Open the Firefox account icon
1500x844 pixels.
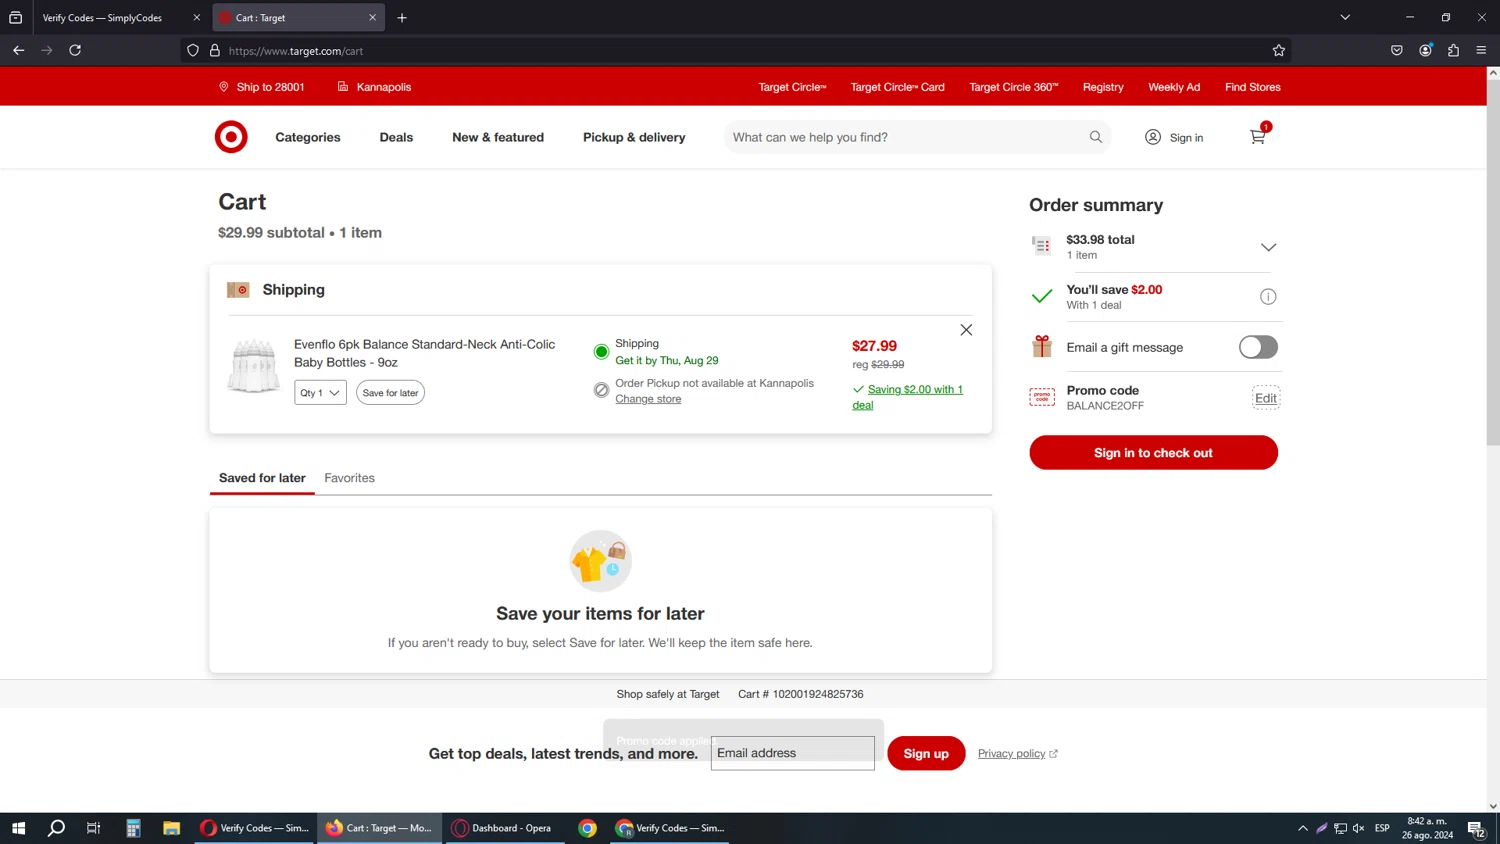point(1426,50)
